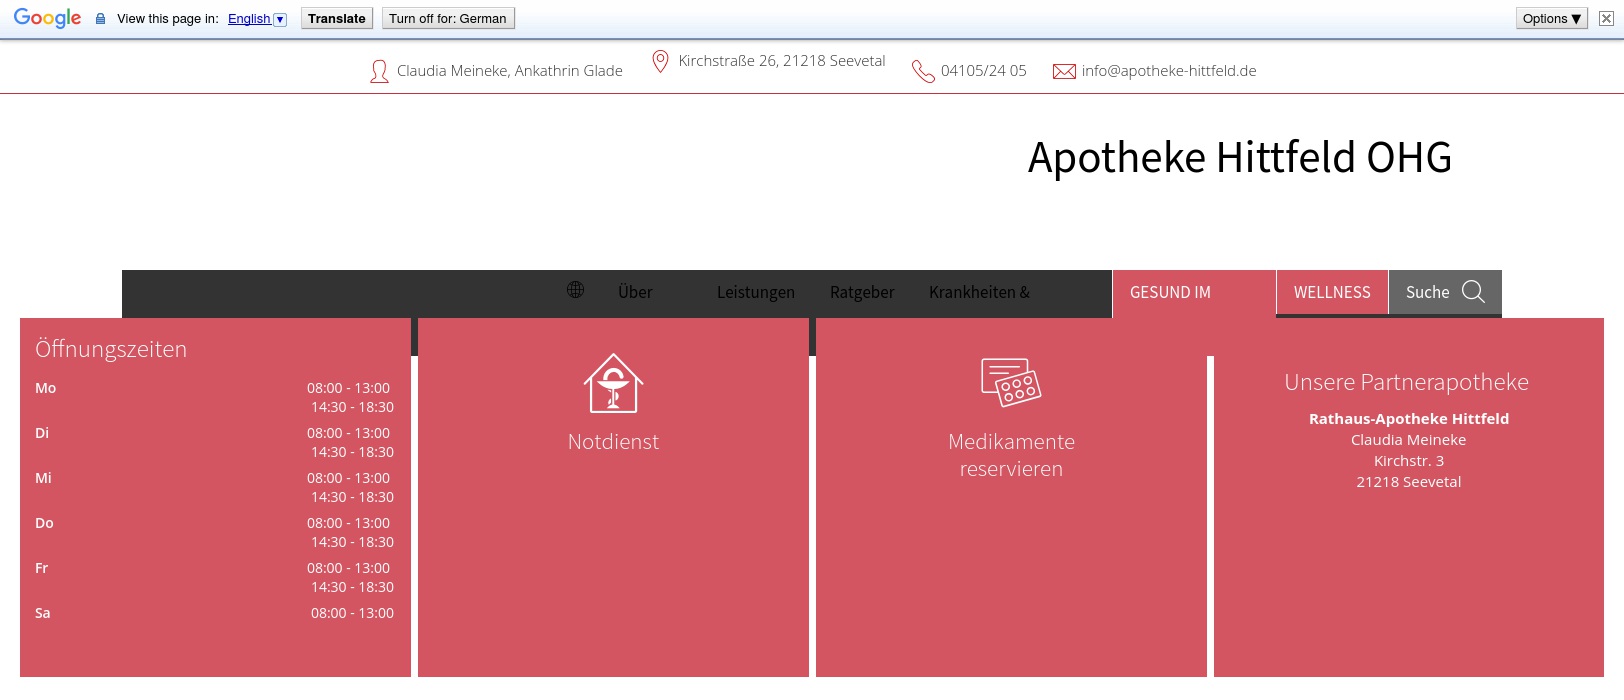Screen dimensions: 1624x700
Task: Open the info@apotheke-hittfeld.de email link
Action: click(x=1168, y=71)
